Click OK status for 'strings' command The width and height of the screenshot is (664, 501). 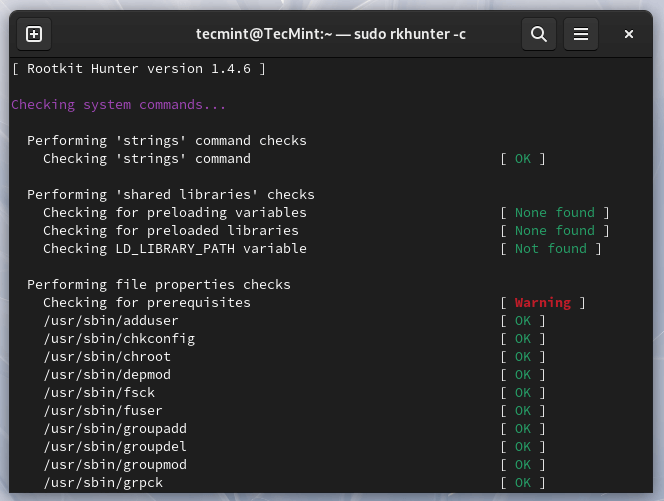coord(523,158)
